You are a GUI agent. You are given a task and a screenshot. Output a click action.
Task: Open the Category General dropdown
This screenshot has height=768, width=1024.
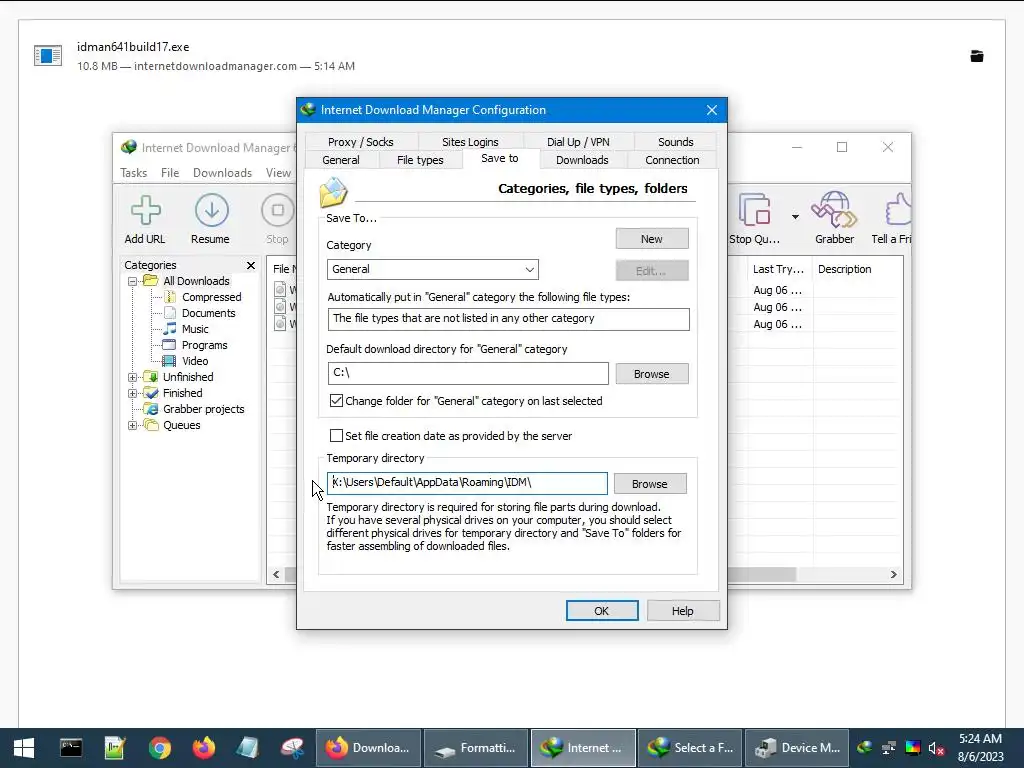click(432, 269)
